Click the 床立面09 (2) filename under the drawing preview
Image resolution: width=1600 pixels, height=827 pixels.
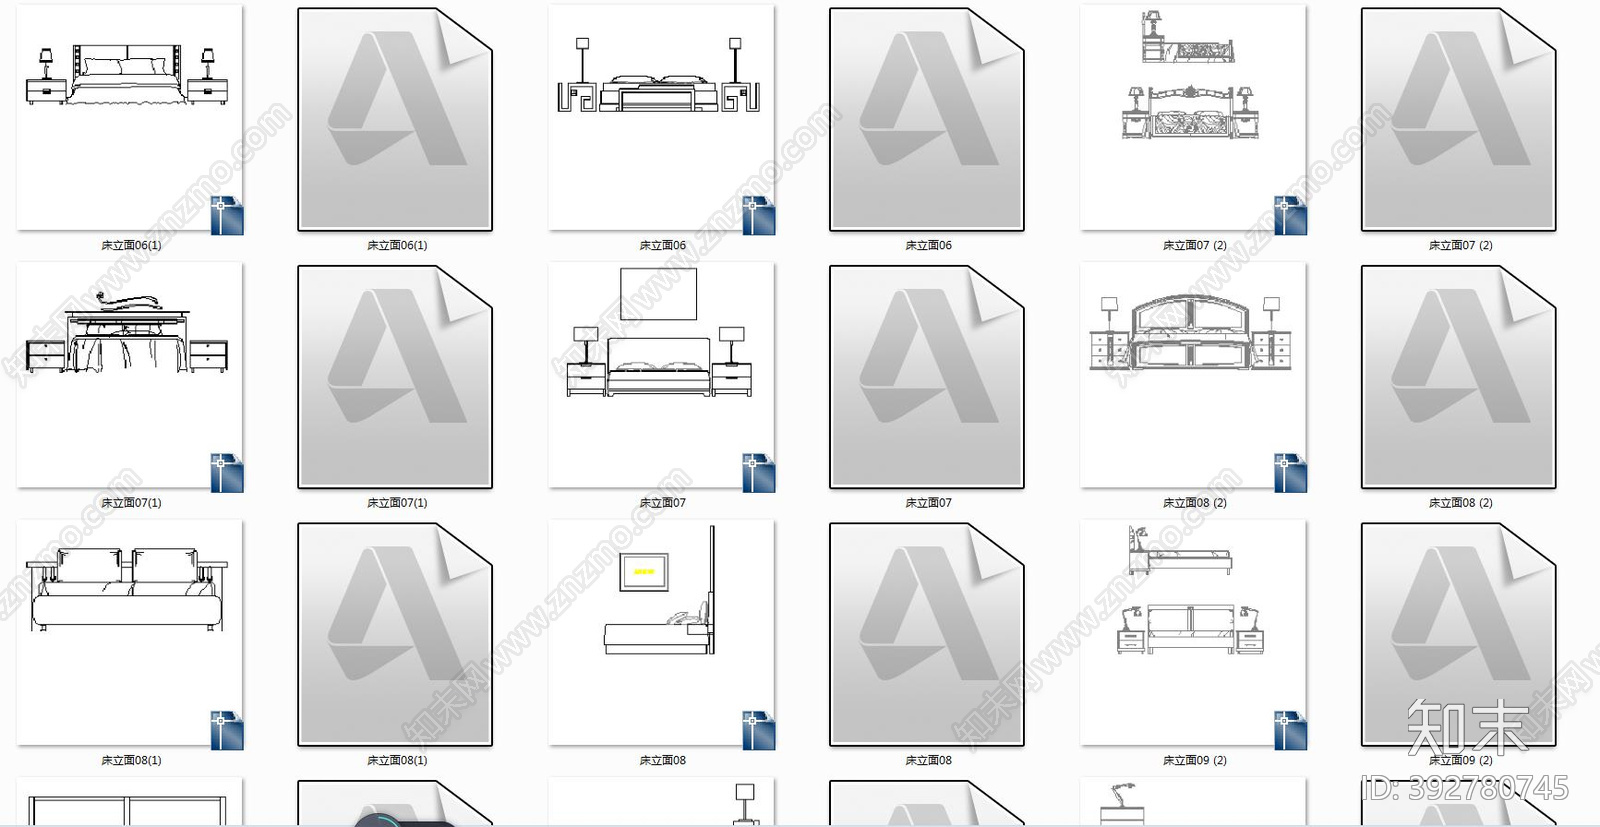pyautogui.click(x=1195, y=760)
